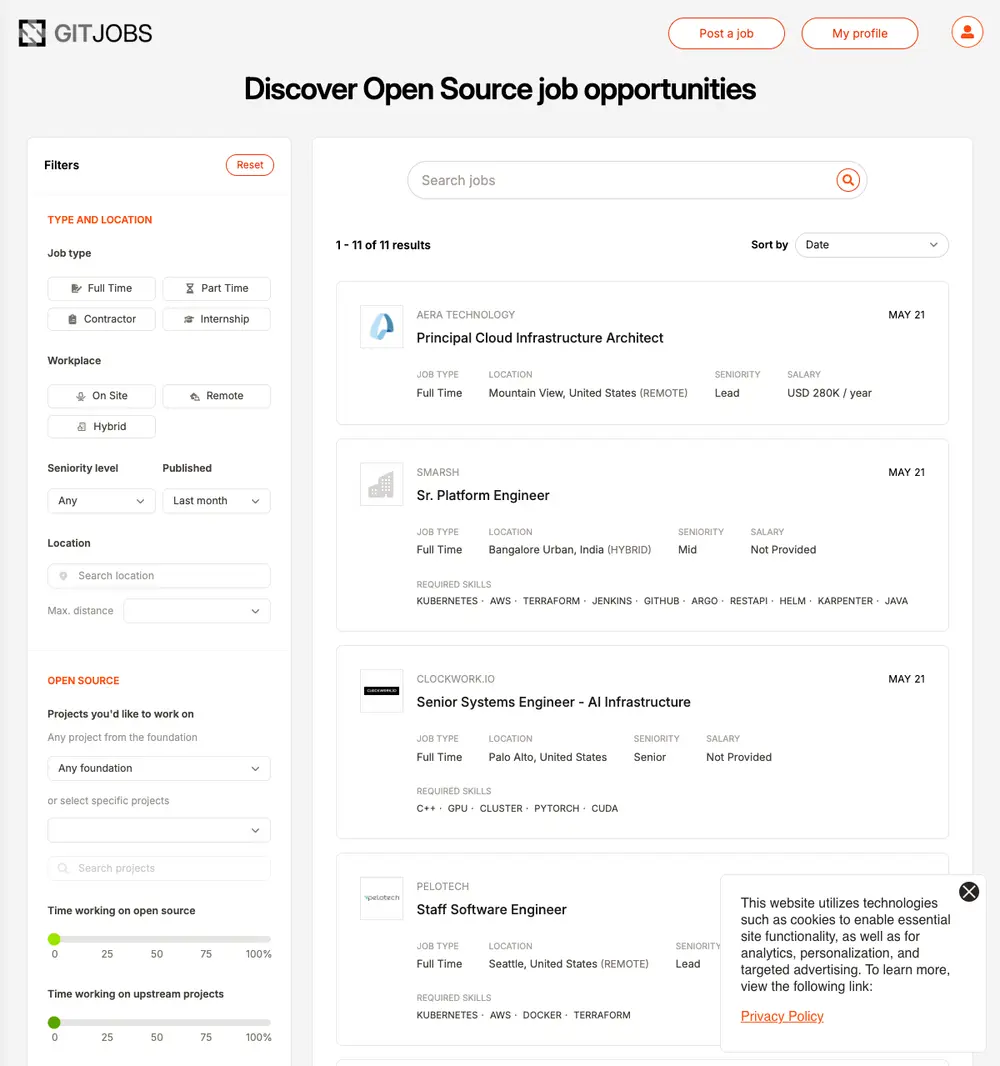Click the GPU skill tag
Viewport: 1000px width, 1066px height.
click(458, 808)
